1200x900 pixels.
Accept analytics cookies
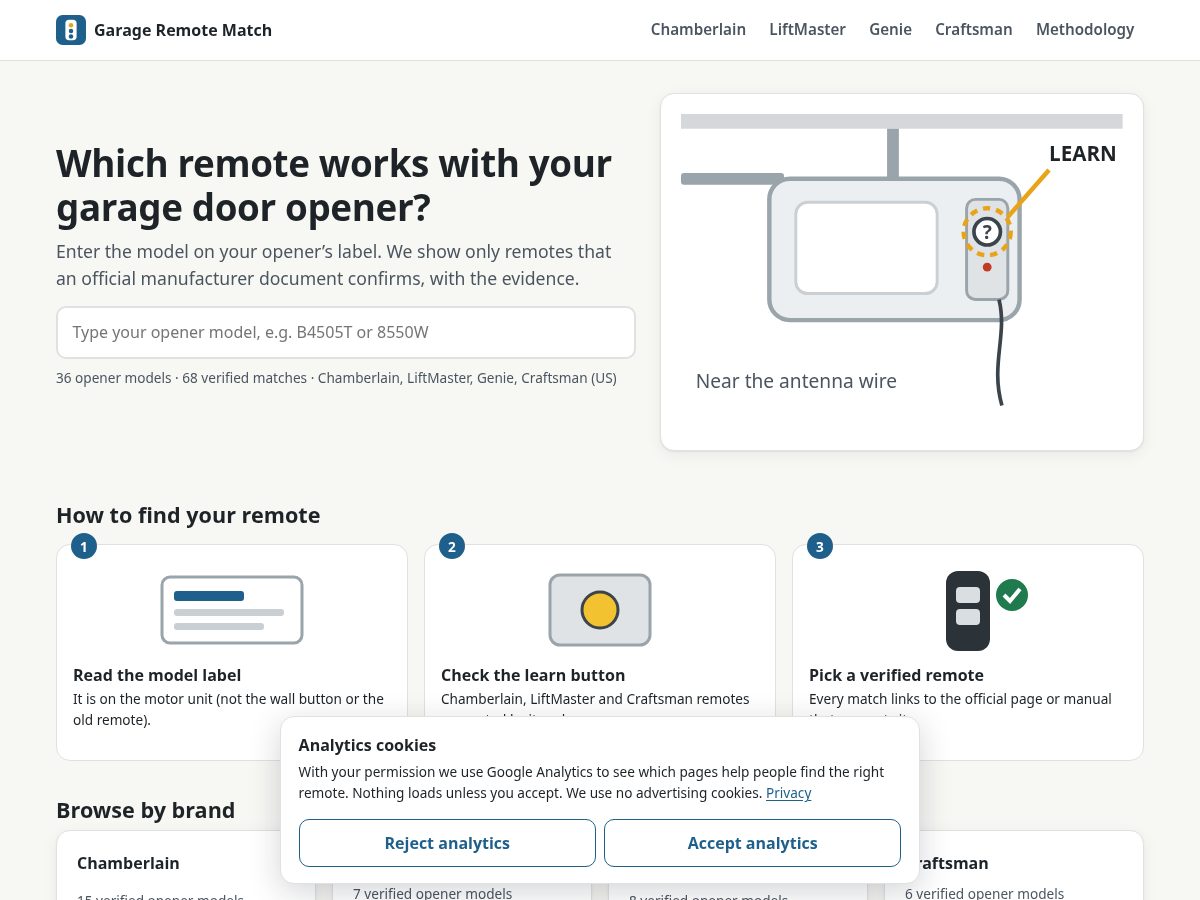(752, 843)
